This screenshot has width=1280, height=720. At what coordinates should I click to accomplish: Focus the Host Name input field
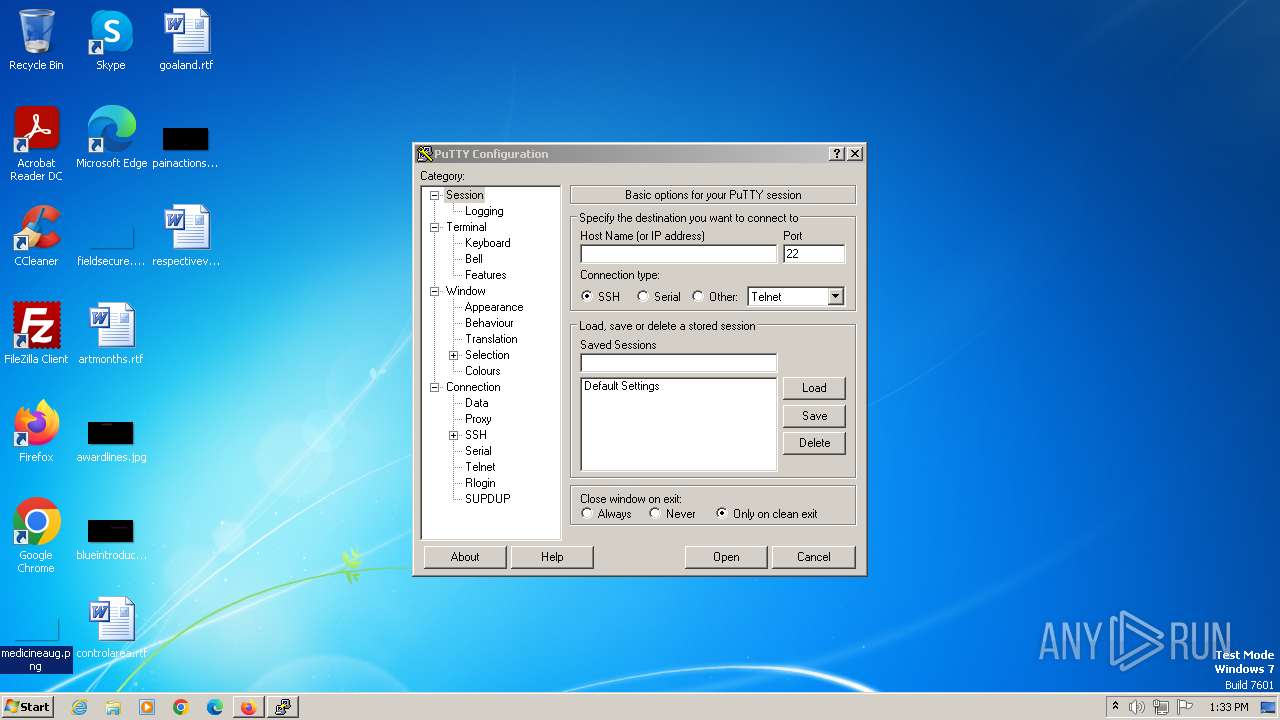coord(678,254)
